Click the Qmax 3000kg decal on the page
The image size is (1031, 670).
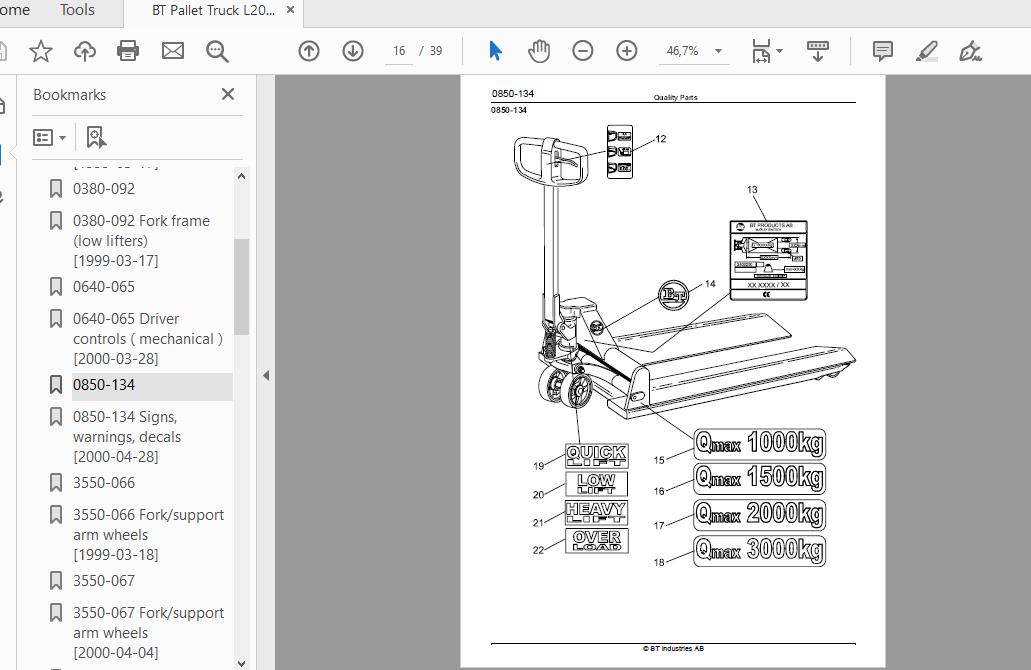759,550
